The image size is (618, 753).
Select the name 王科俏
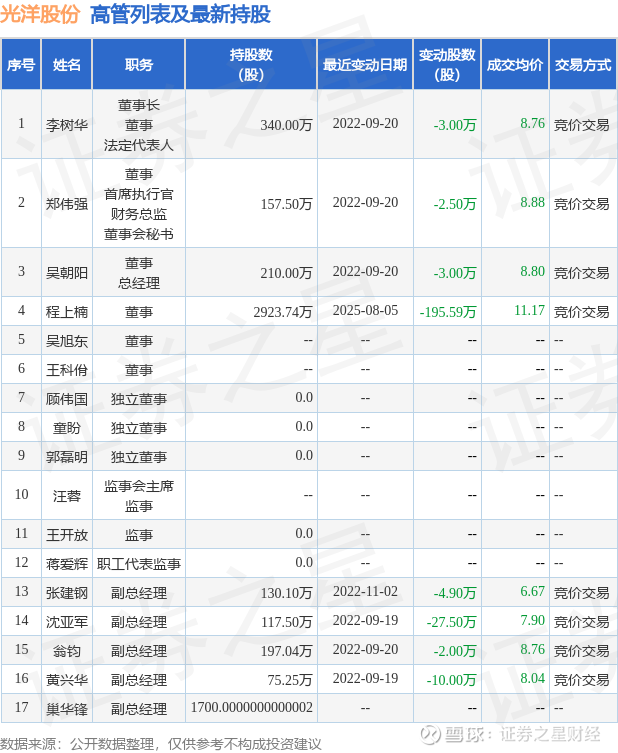[x=67, y=370]
